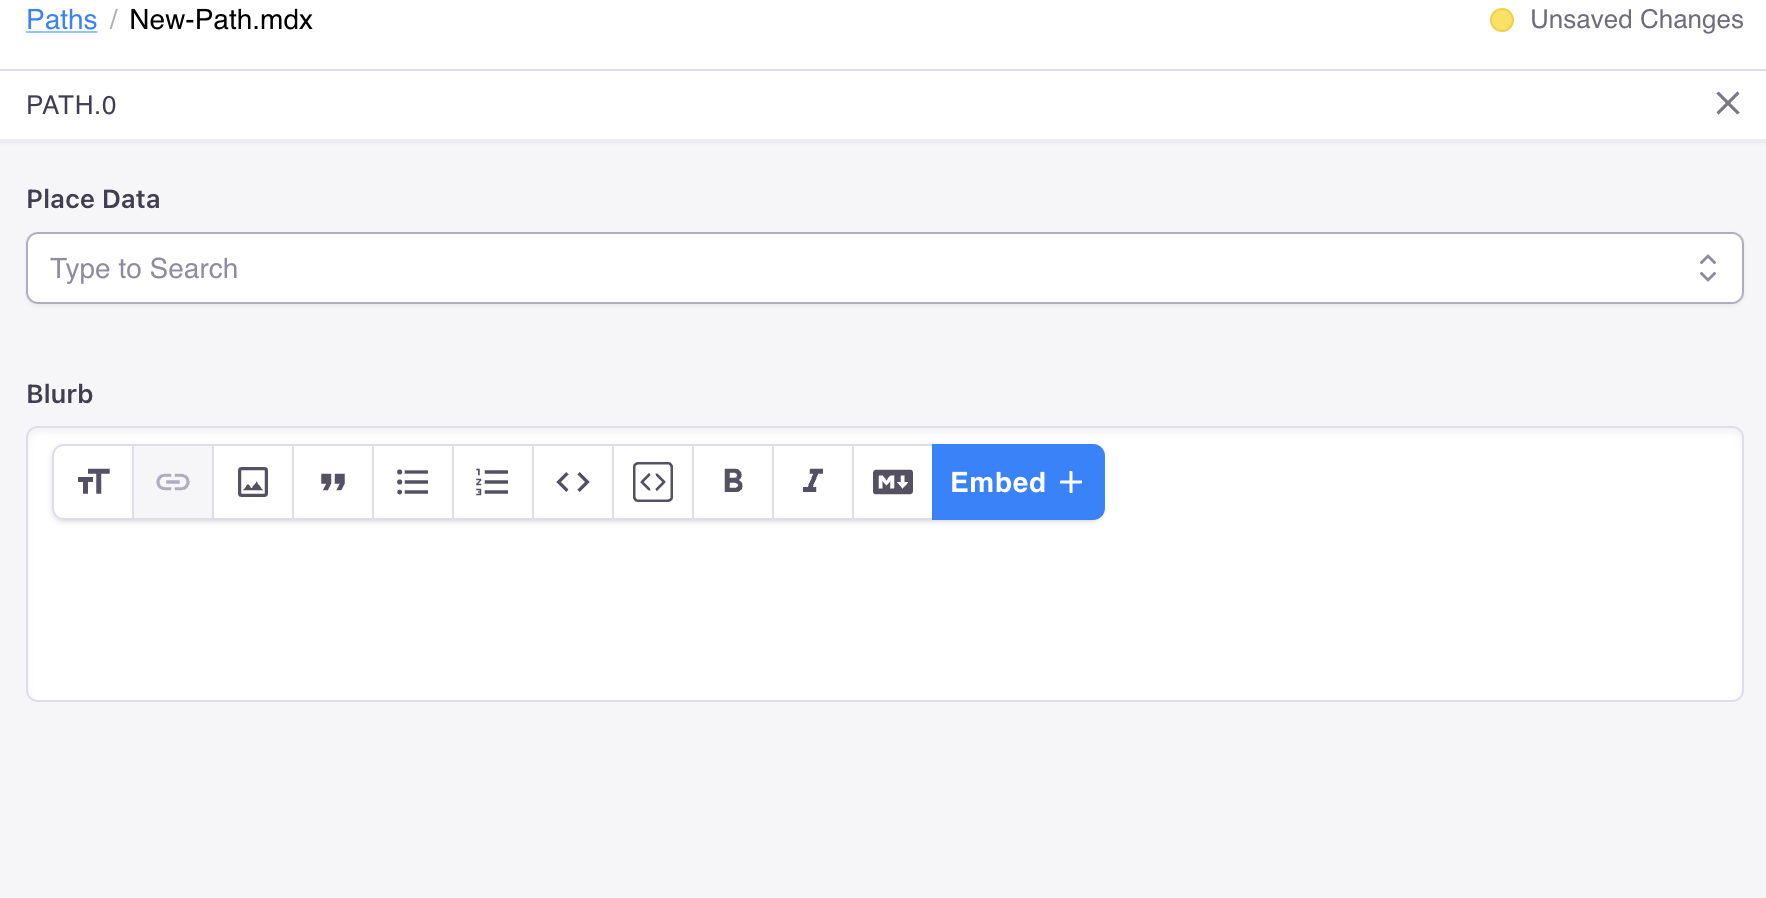Viewport: 1766px width, 898px height.
Task: Toggle bold formatting
Action: click(733, 482)
